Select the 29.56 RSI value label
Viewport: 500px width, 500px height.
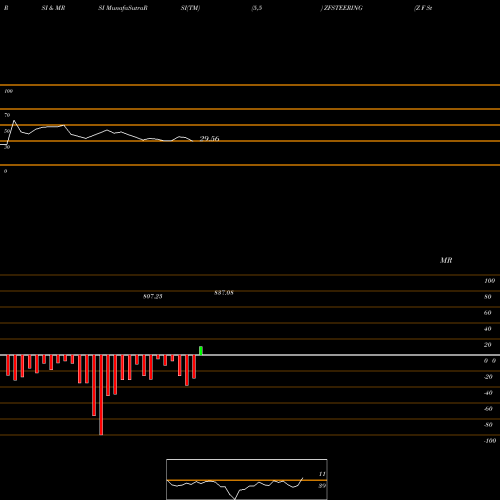[x=209, y=139]
